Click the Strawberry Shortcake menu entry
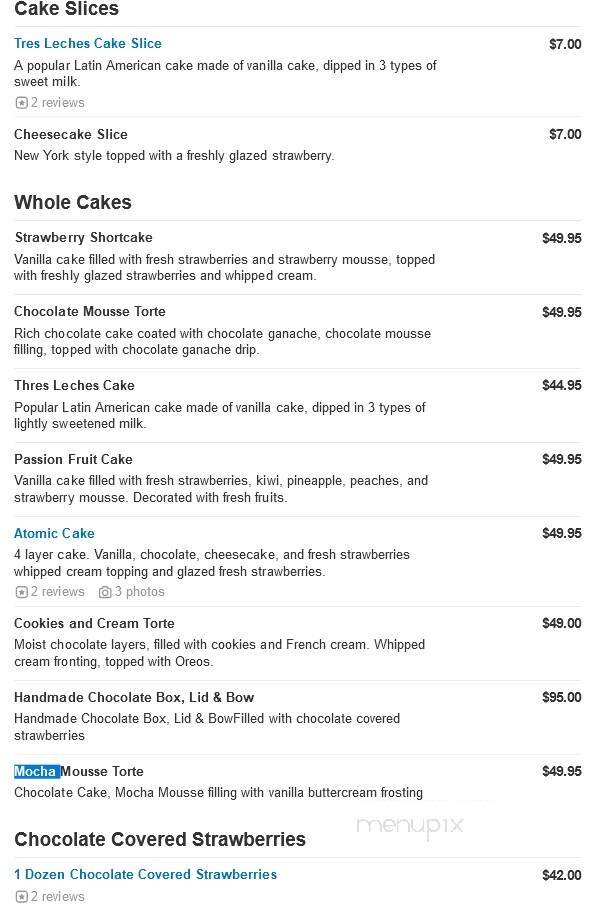 (83, 237)
